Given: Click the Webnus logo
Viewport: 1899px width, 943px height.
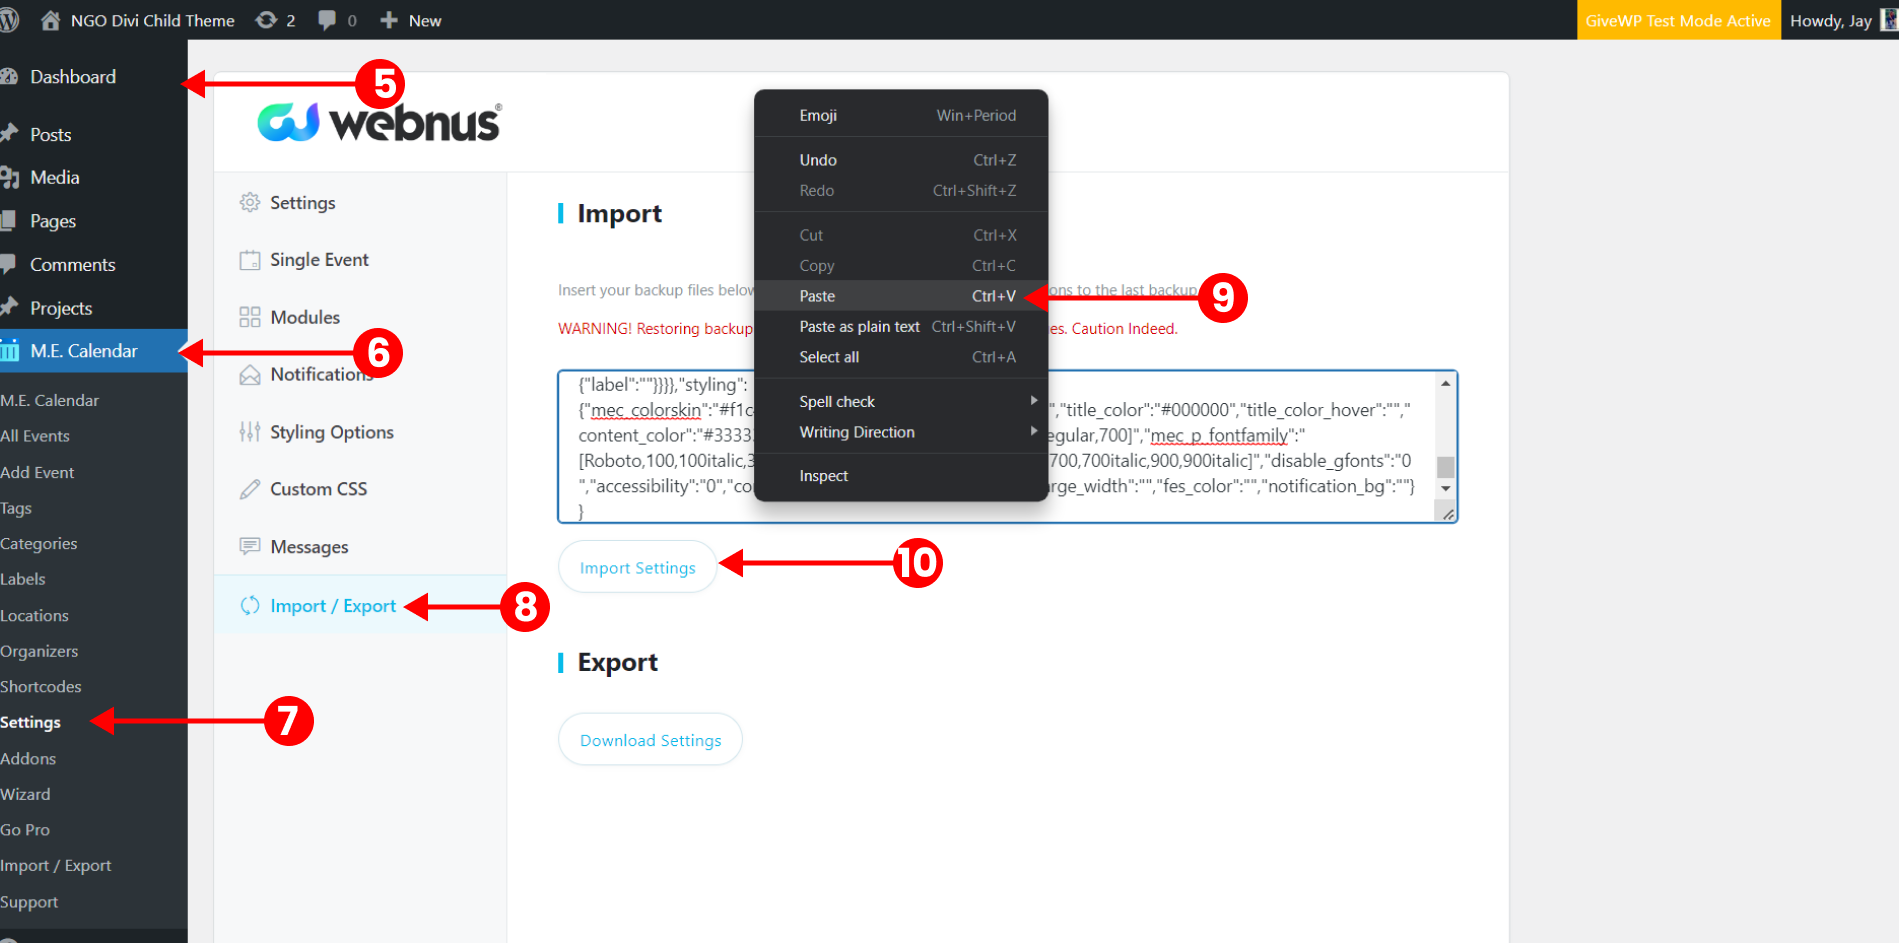Looking at the screenshot, I should (x=380, y=122).
